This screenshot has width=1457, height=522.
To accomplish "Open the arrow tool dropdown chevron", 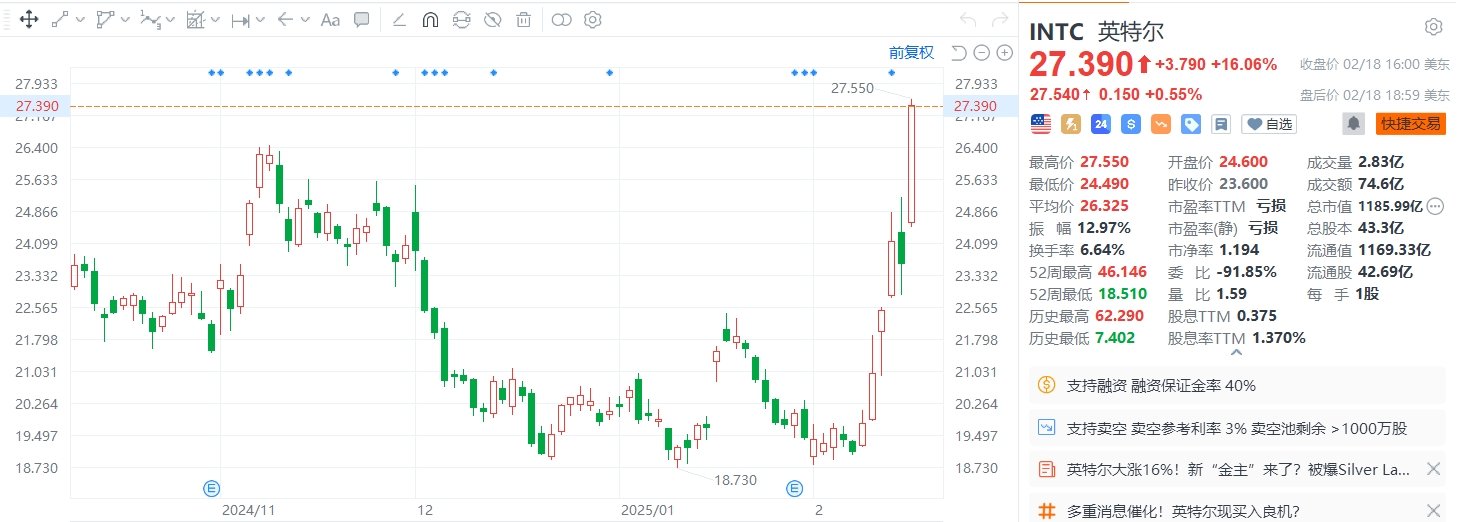I will 305,19.
